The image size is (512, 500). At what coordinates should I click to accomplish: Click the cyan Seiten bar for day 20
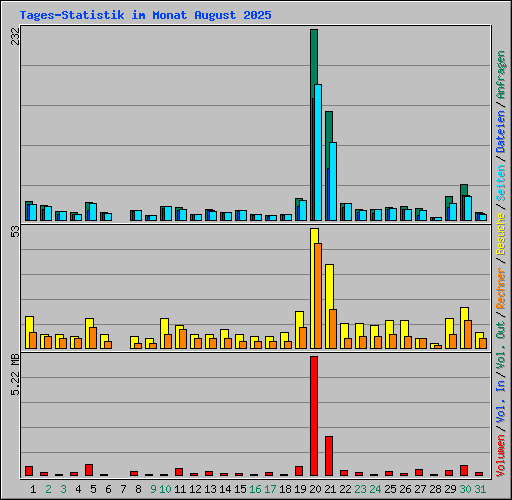point(318,152)
